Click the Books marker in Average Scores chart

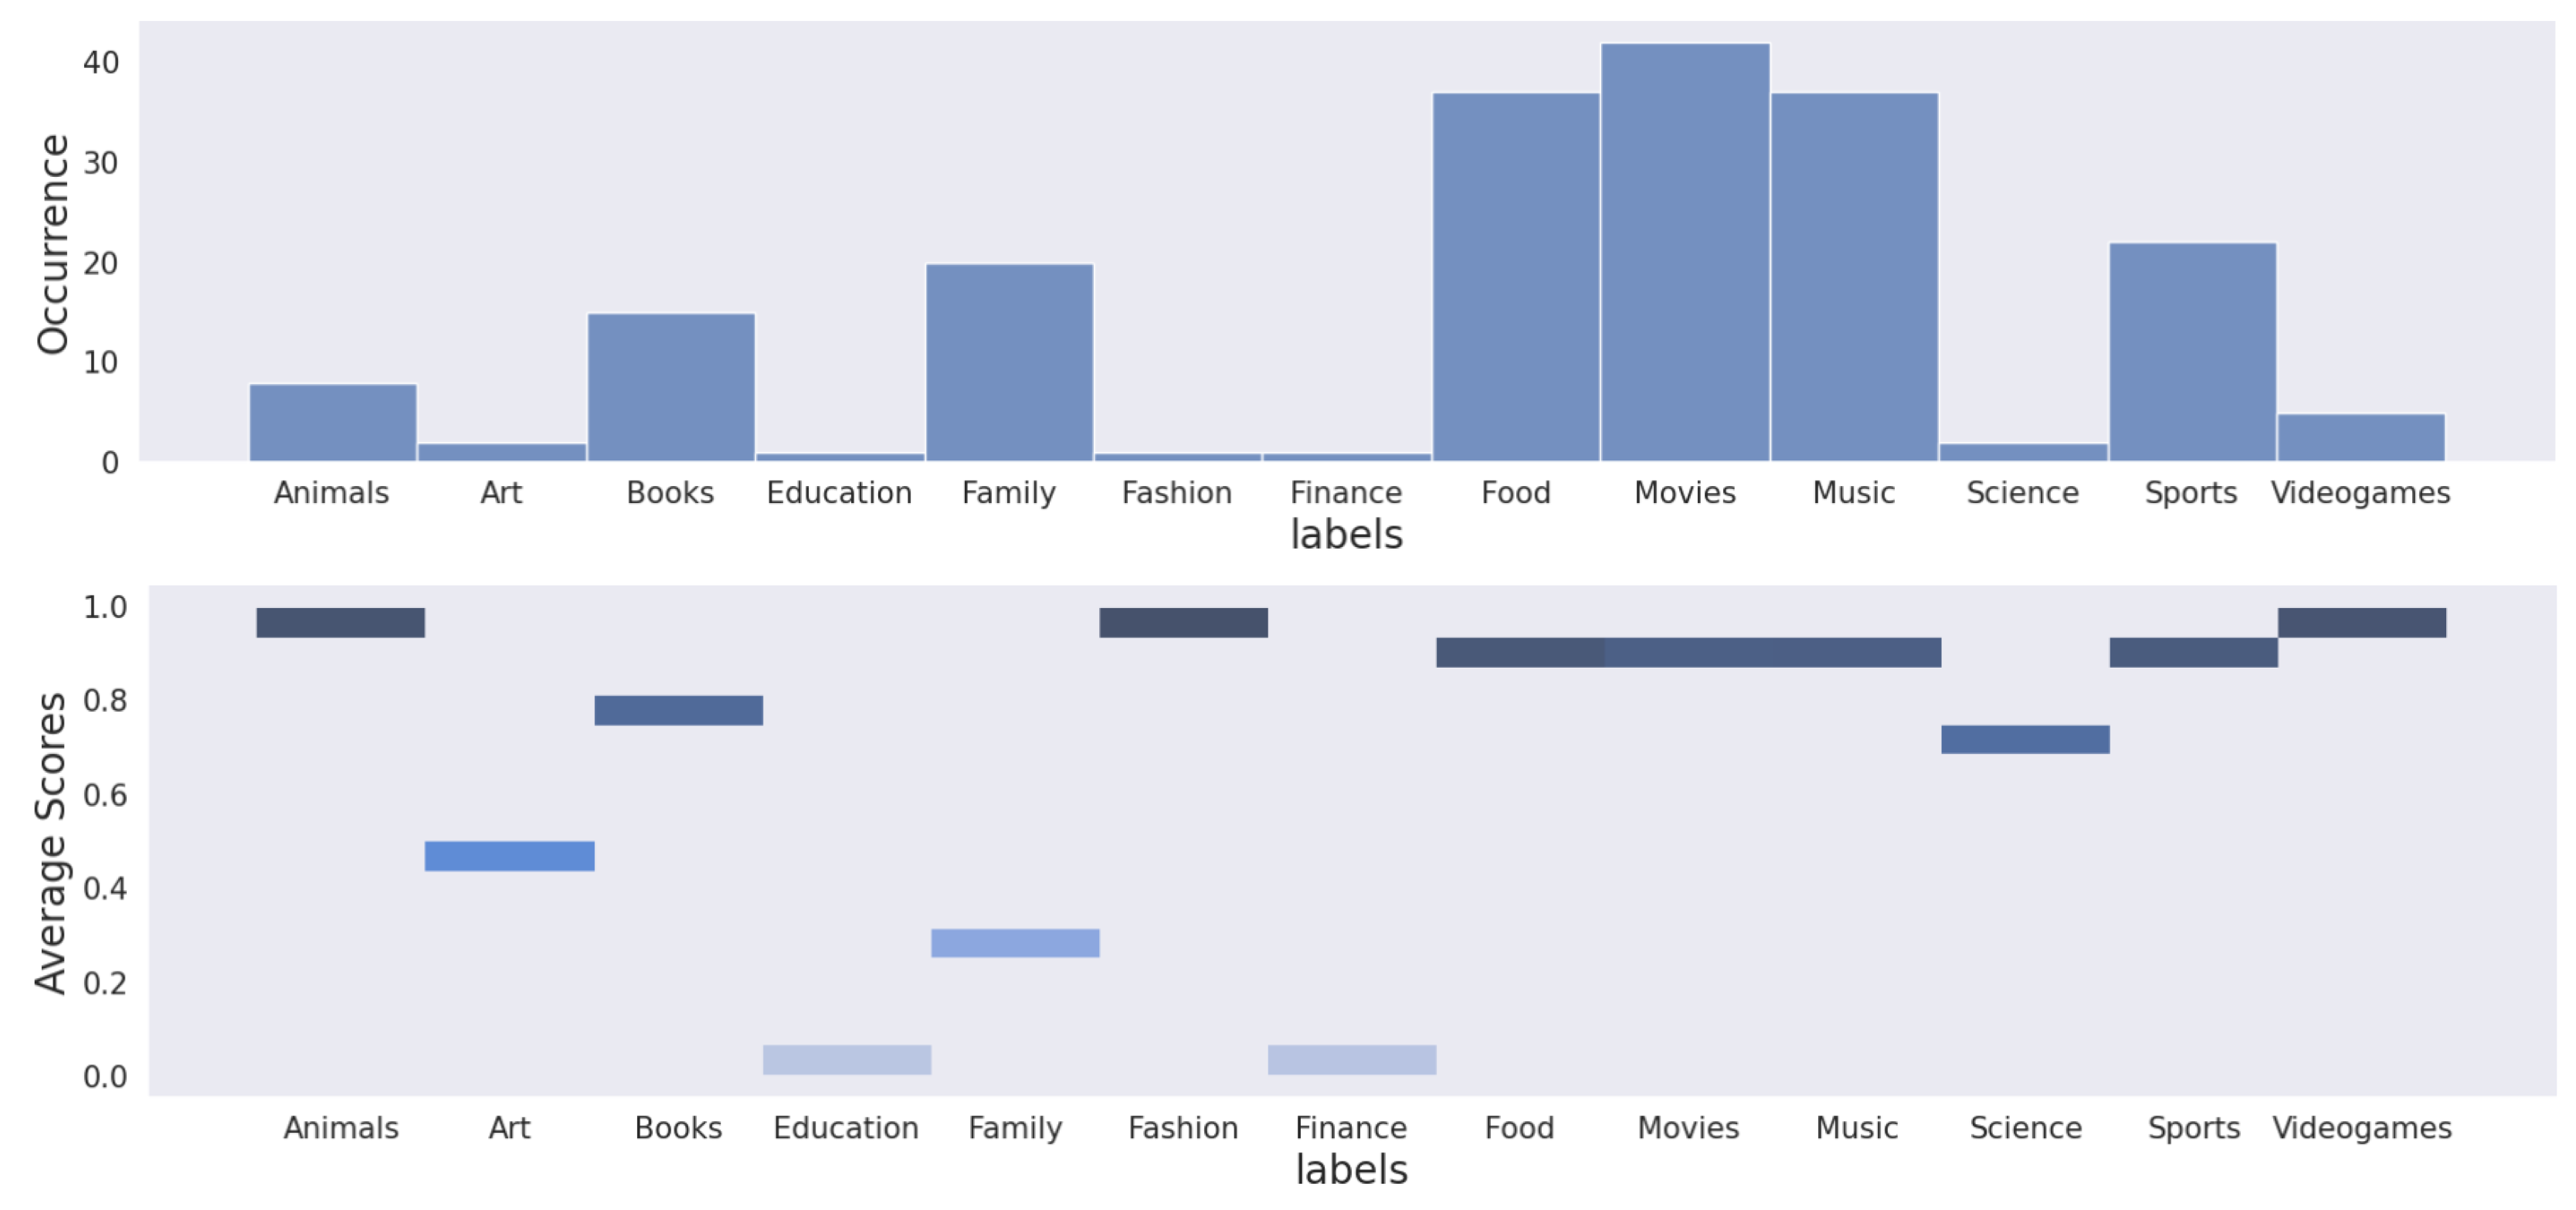(x=678, y=710)
